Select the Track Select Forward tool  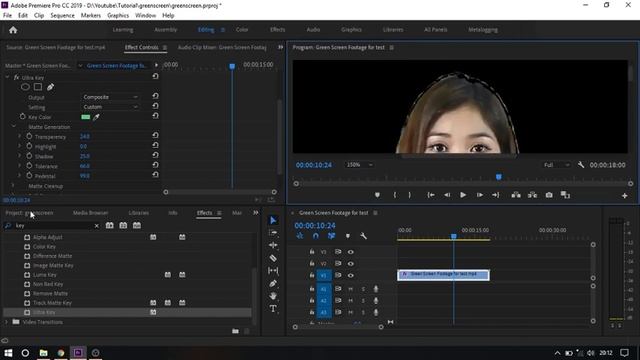pos(273,233)
